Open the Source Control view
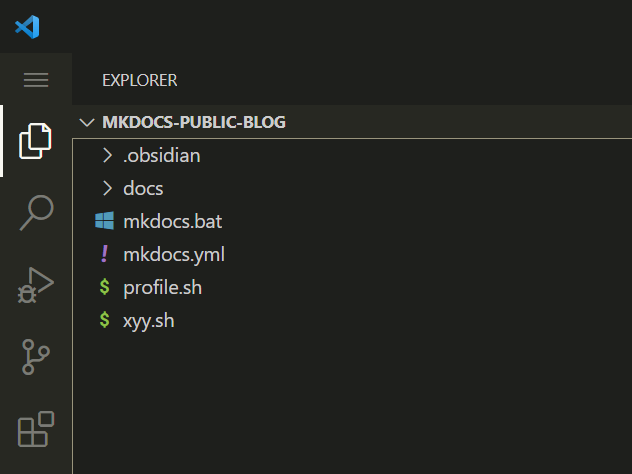632x474 pixels. 35,357
